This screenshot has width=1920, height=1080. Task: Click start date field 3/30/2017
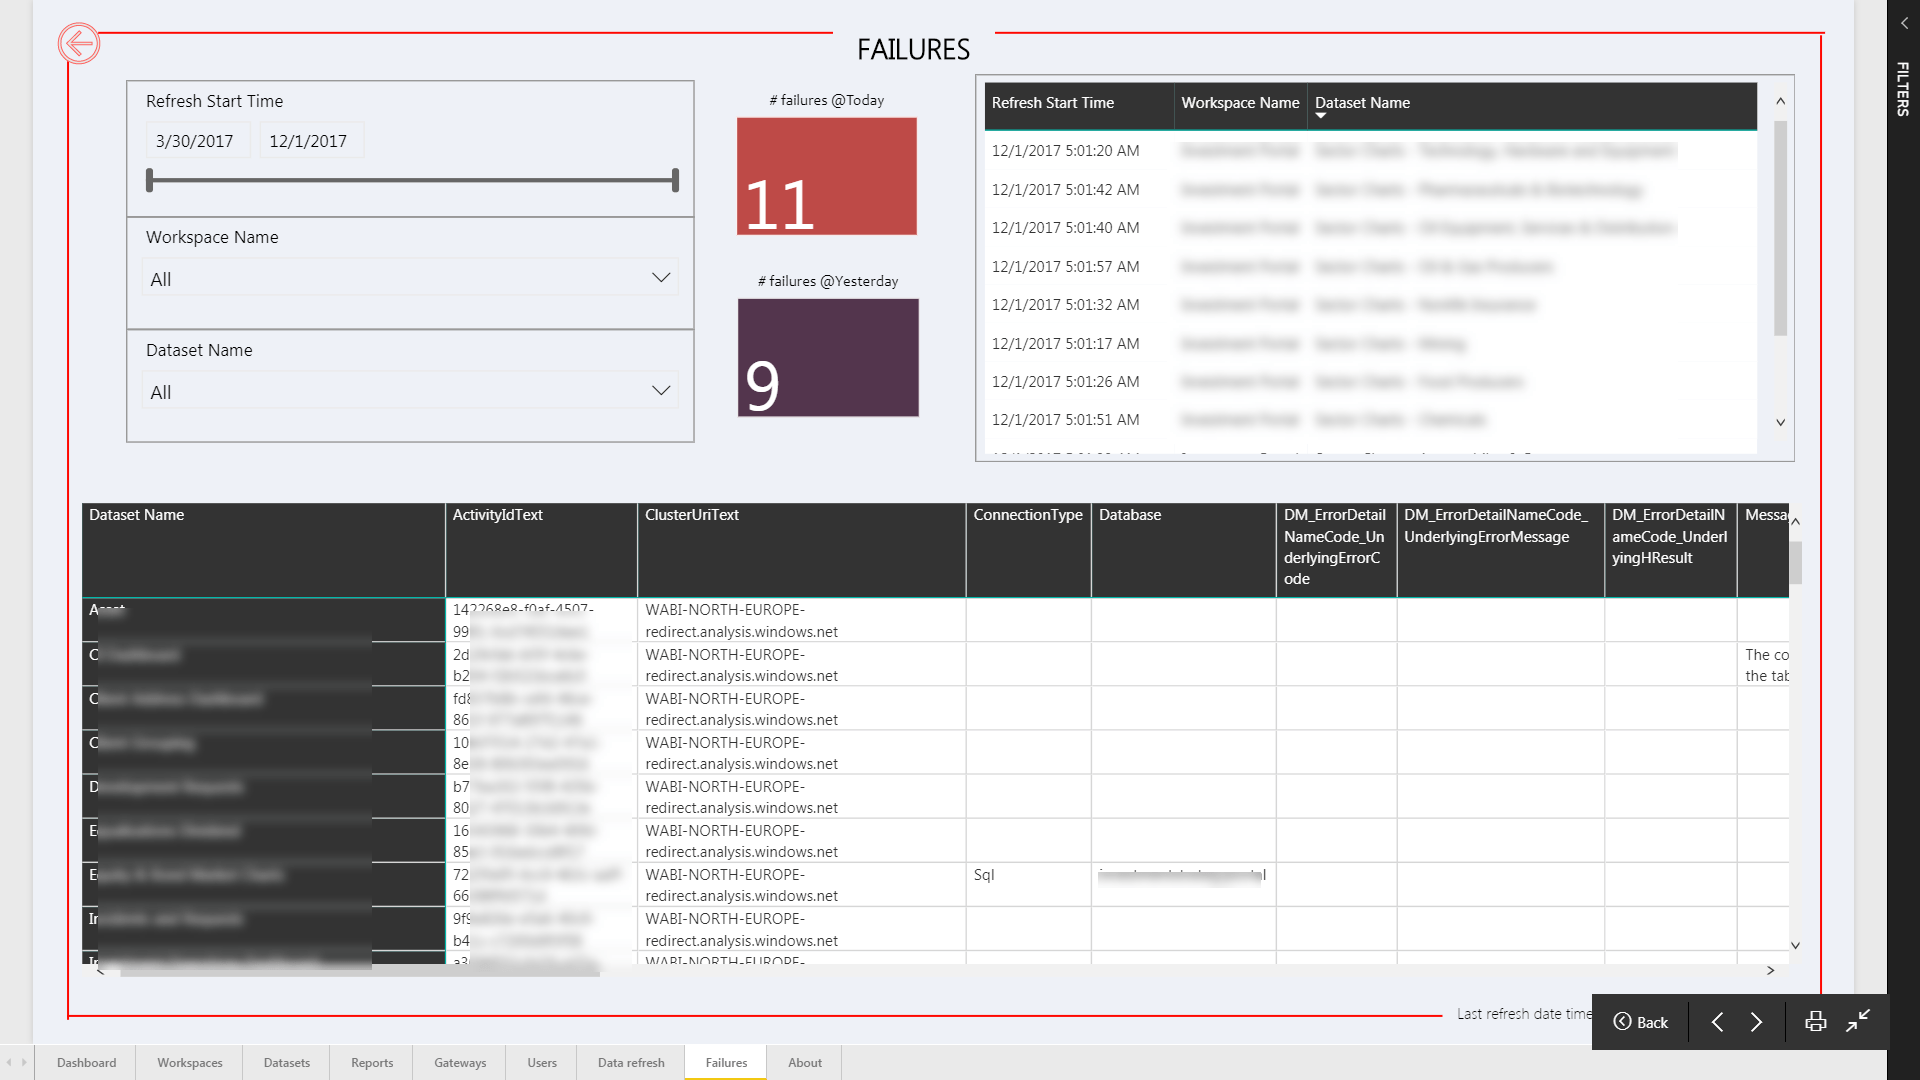[196, 141]
